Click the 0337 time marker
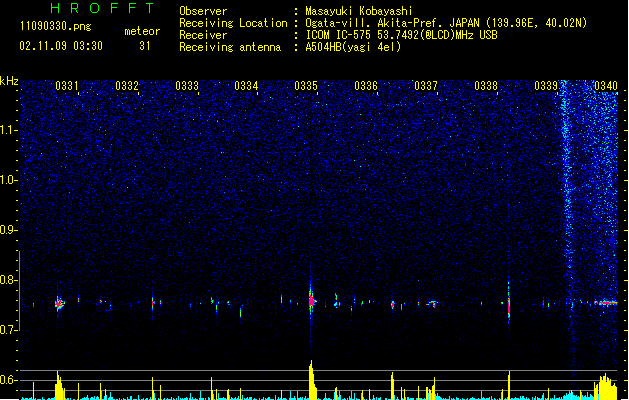 (426, 86)
